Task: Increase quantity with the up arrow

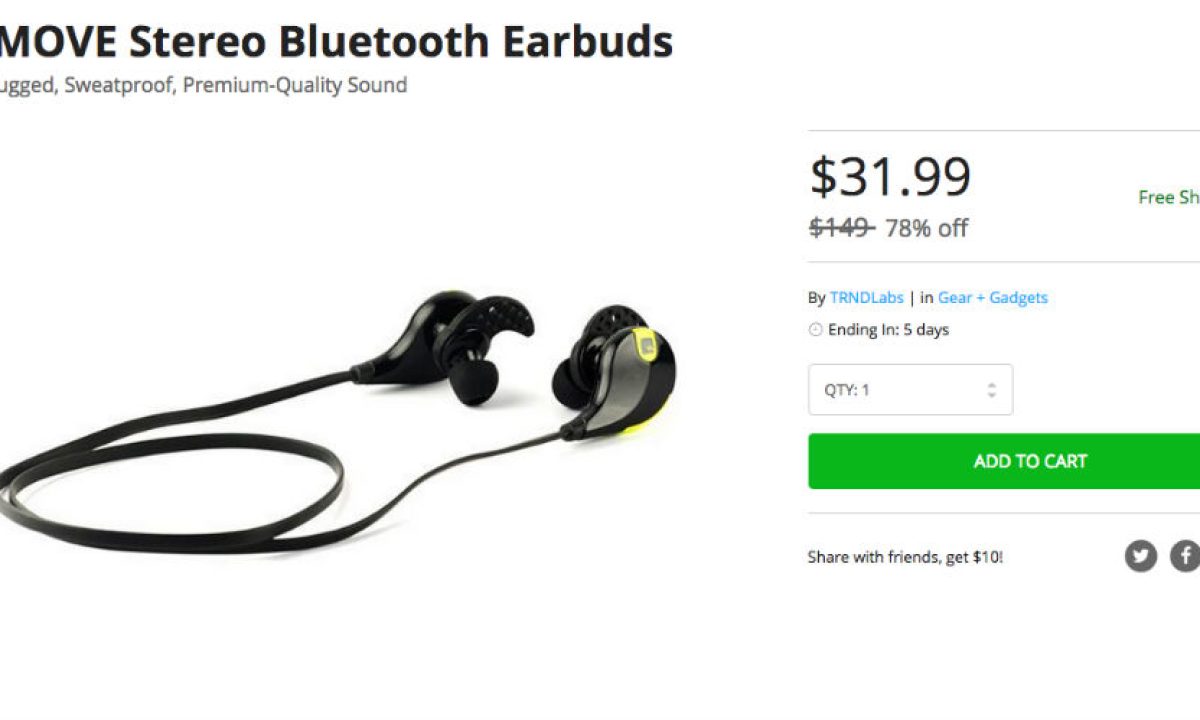Action: pos(991,384)
